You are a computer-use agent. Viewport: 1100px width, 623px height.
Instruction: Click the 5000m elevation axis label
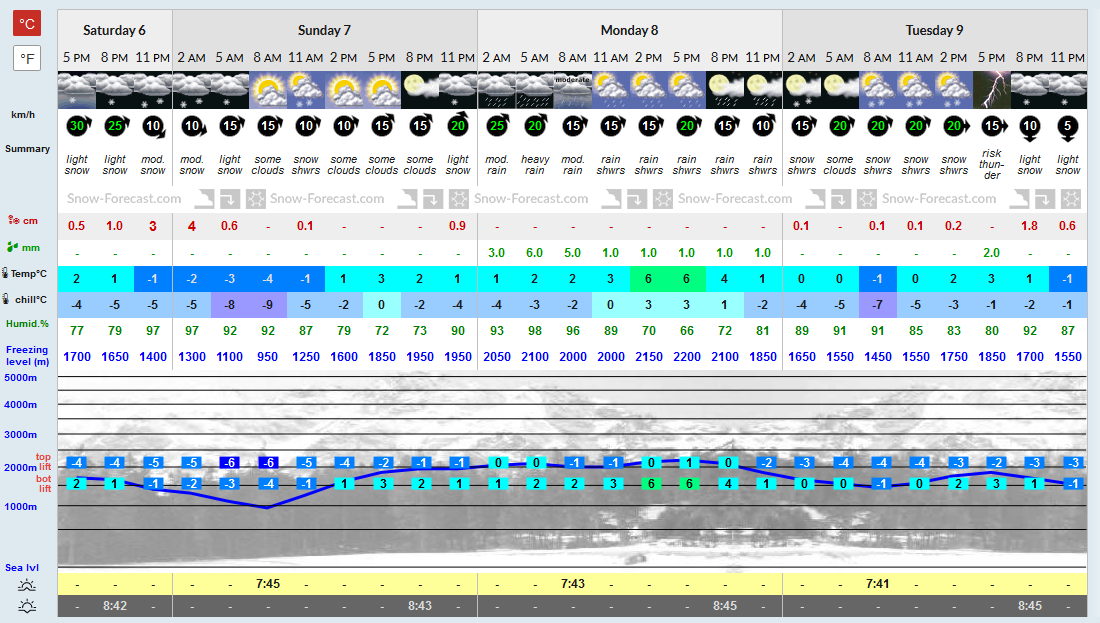(x=20, y=377)
